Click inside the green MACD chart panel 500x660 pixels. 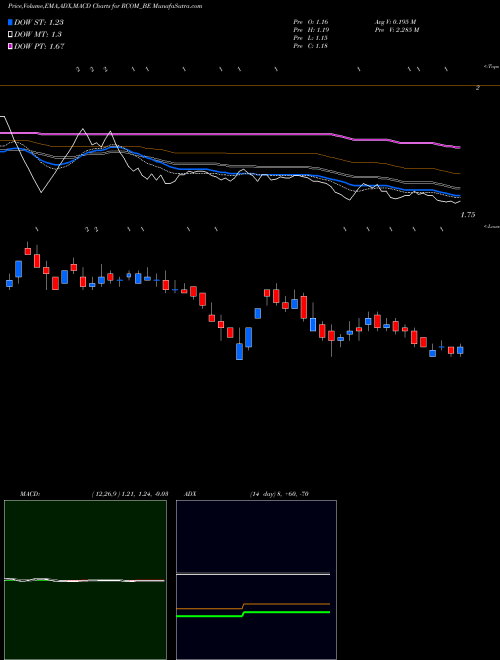click(x=85, y=580)
